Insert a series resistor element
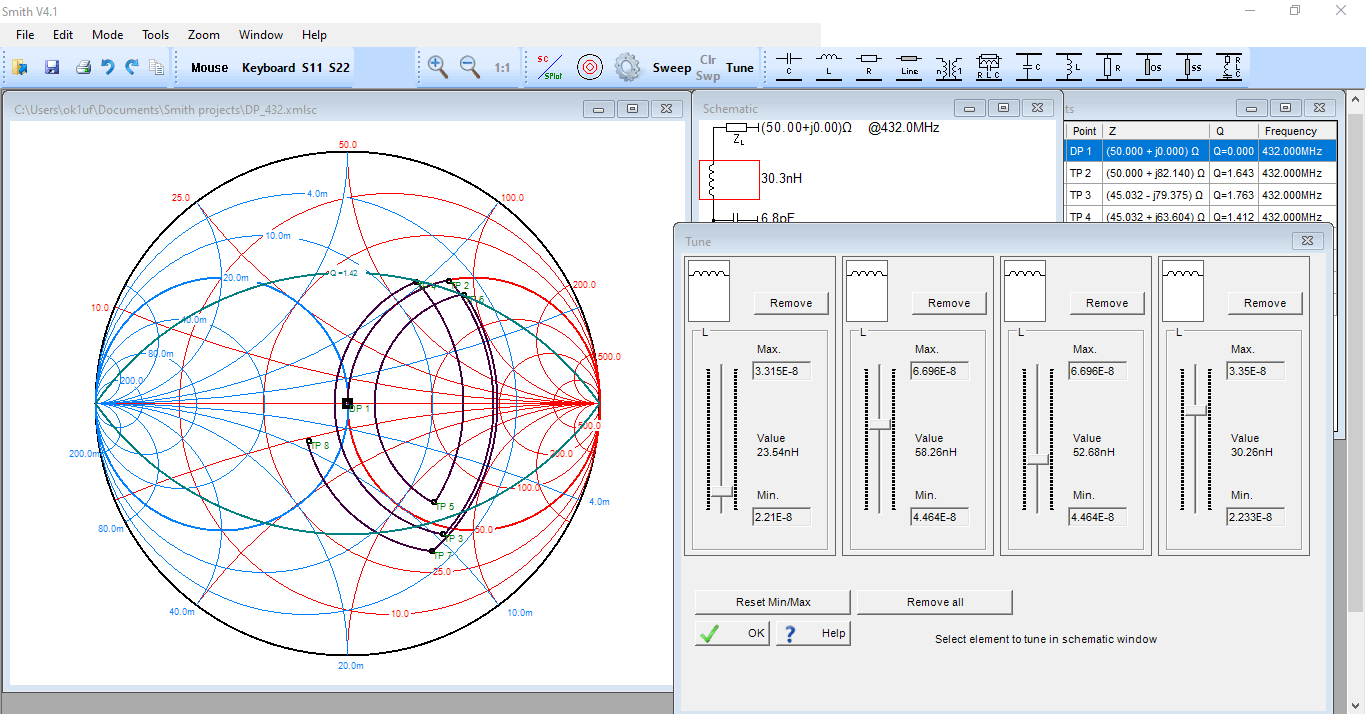This screenshot has width=1366, height=714. [869, 67]
